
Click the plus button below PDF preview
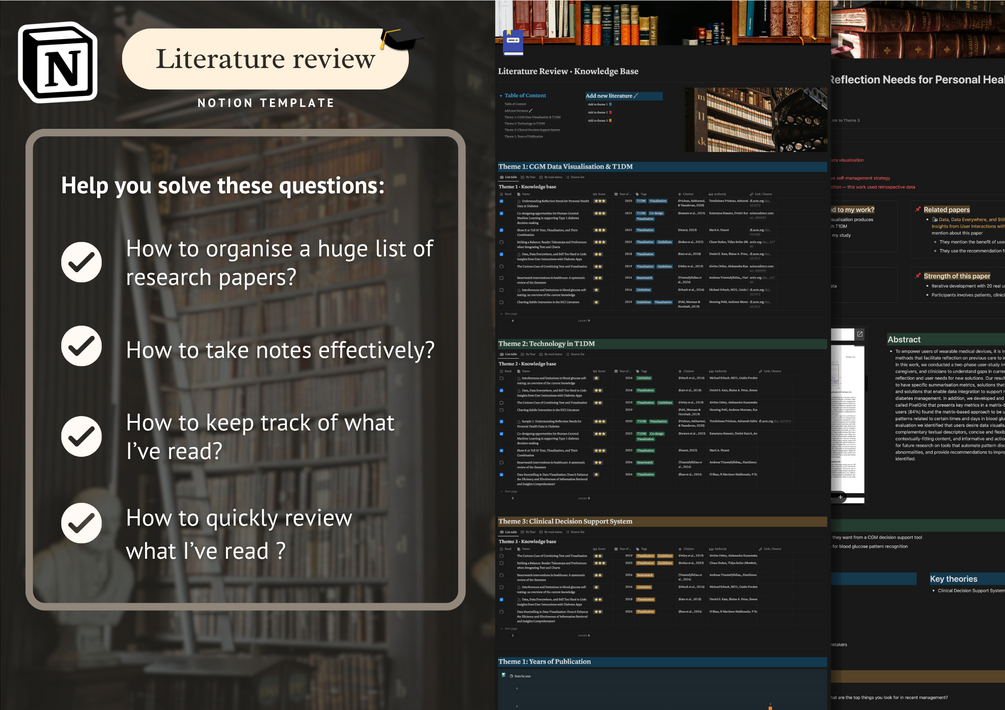tap(840, 497)
